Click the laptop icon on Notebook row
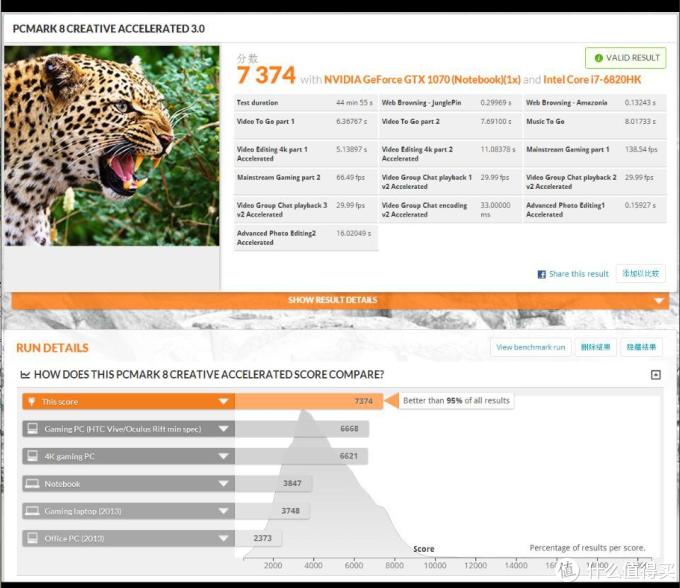This screenshot has height=588, width=680. 32,484
